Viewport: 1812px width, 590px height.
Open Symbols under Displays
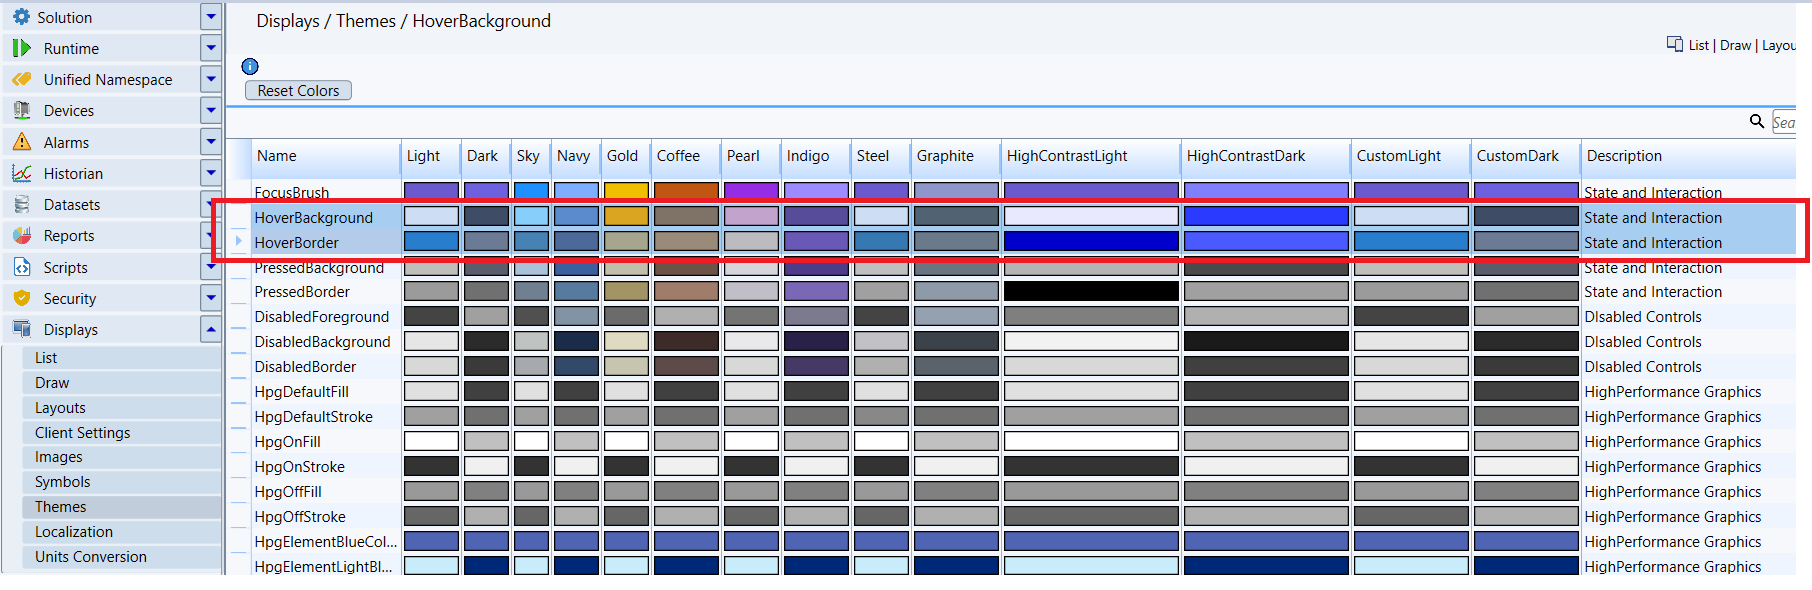coord(62,482)
